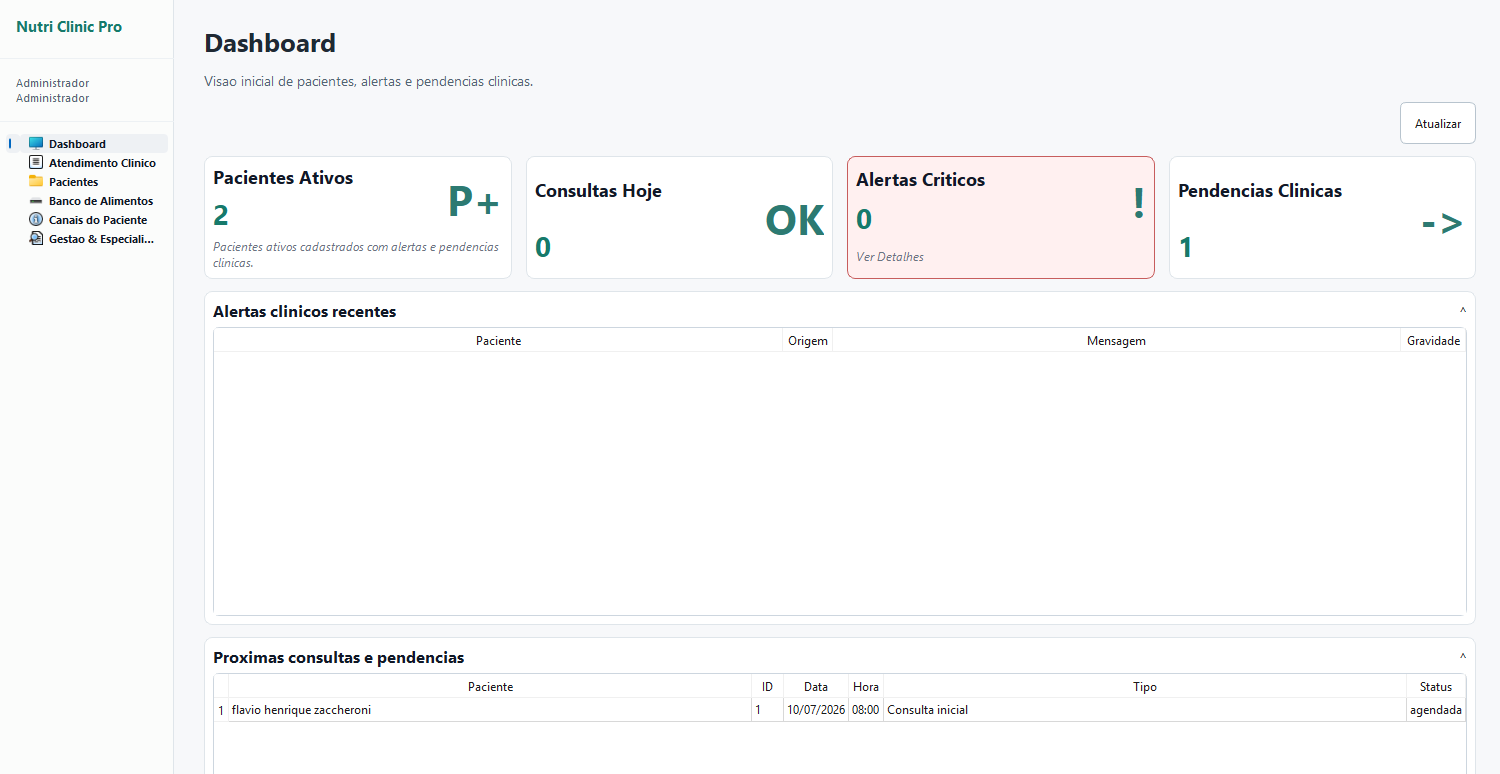1500x774 pixels.
Task: Click the Hora column header
Action: tap(866, 687)
